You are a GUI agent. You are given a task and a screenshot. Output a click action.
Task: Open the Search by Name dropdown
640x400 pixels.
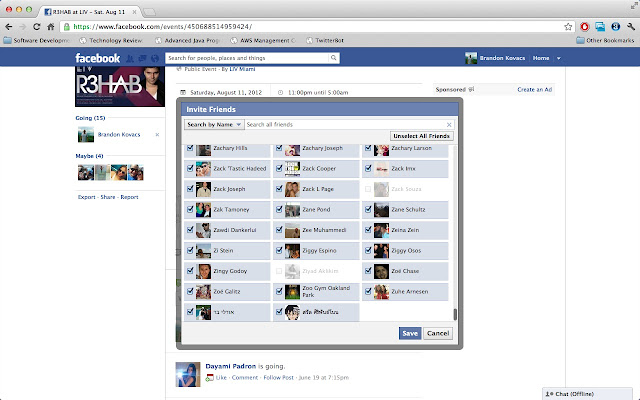(214, 124)
